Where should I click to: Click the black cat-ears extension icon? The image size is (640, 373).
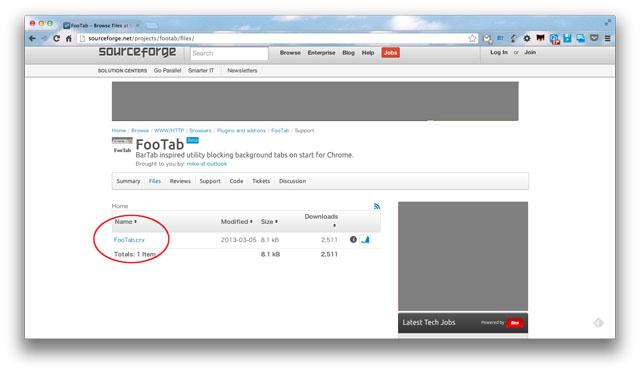pos(540,38)
